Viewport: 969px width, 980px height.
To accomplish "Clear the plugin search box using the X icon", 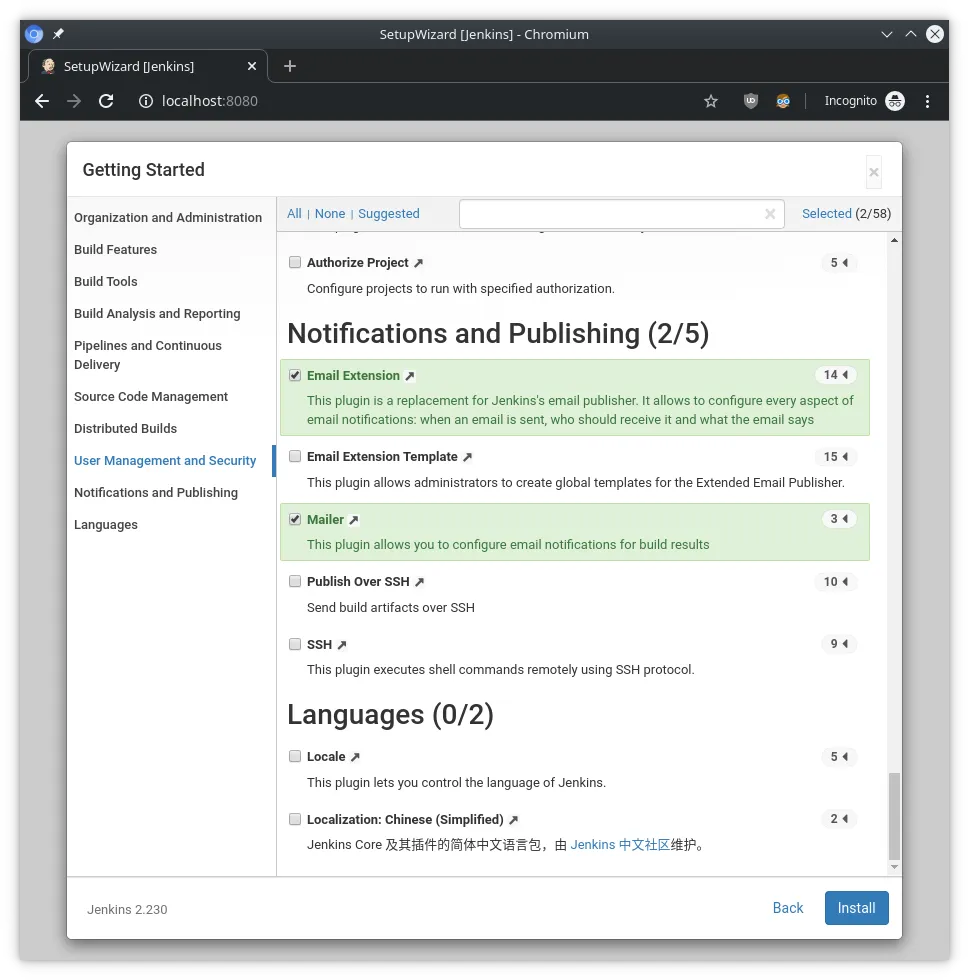I will 770,213.
